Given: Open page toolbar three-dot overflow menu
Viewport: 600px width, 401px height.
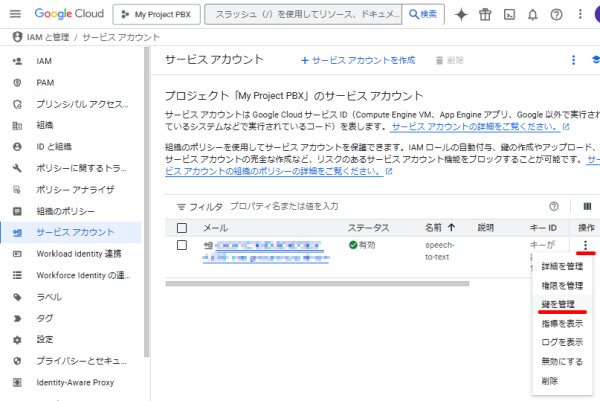Looking at the screenshot, I should tap(573, 60).
